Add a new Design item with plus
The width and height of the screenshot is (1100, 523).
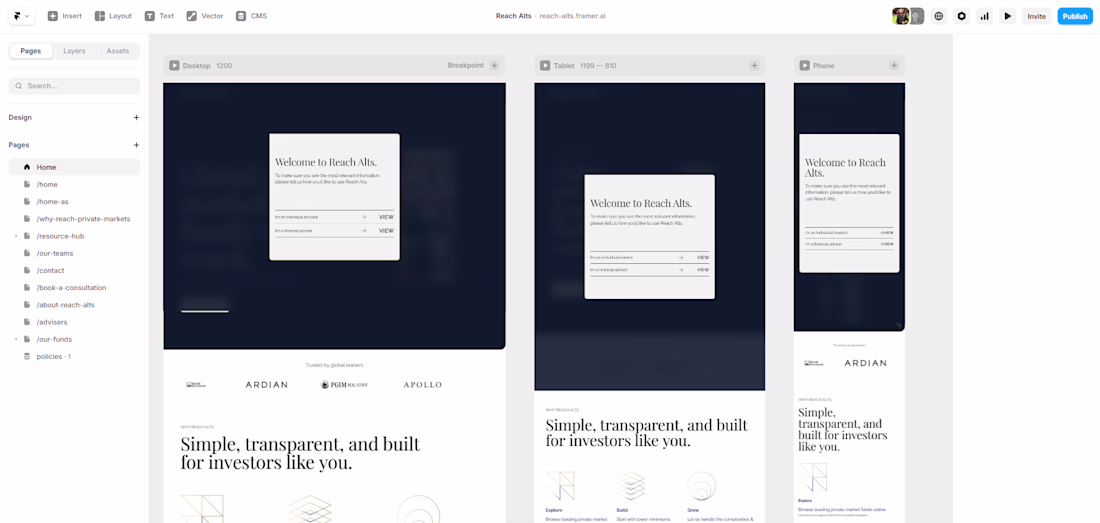pos(136,118)
